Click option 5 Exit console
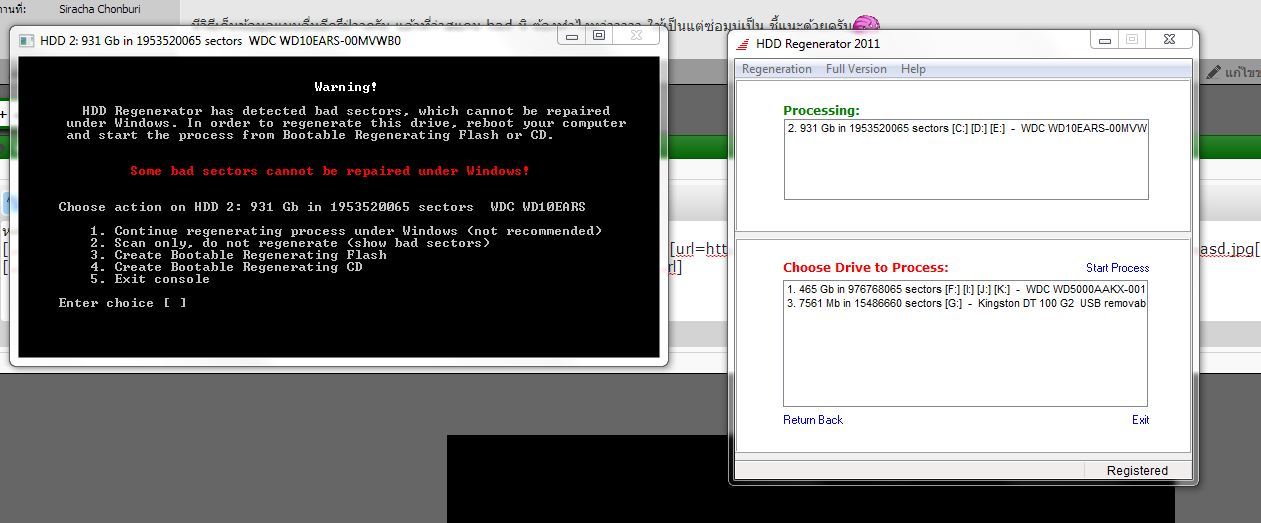 [x=150, y=279]
